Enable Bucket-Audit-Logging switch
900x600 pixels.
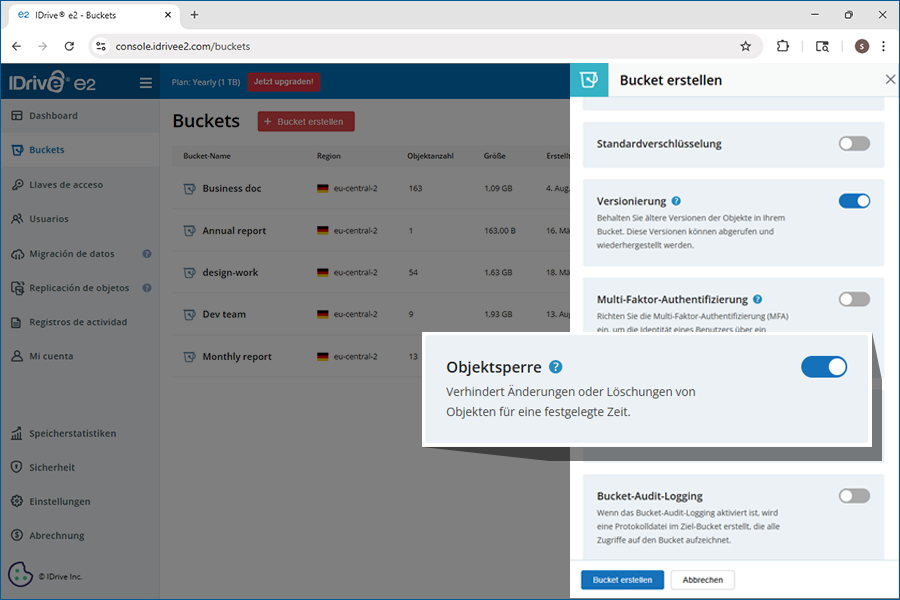click(854, 496)
